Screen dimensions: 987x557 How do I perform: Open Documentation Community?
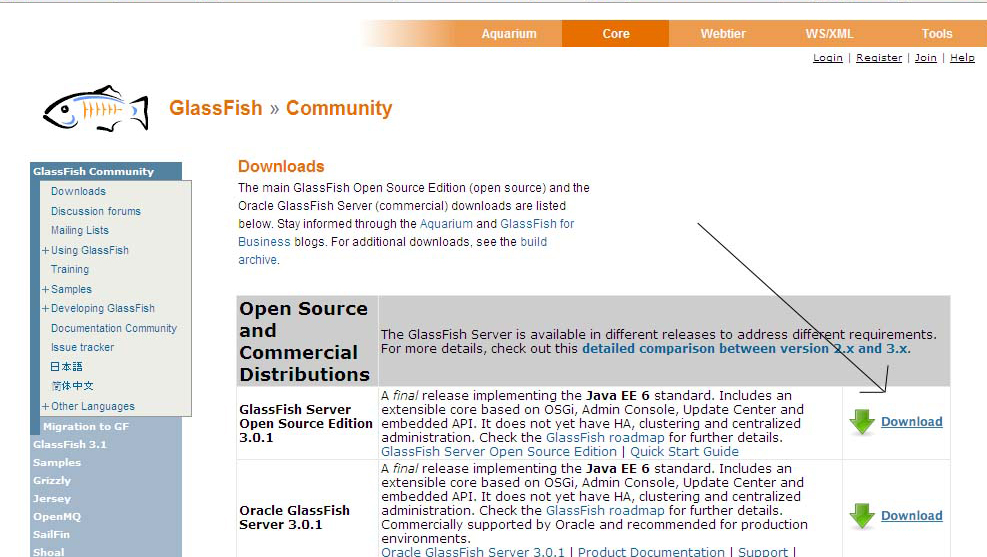click(x=114, y=329)
